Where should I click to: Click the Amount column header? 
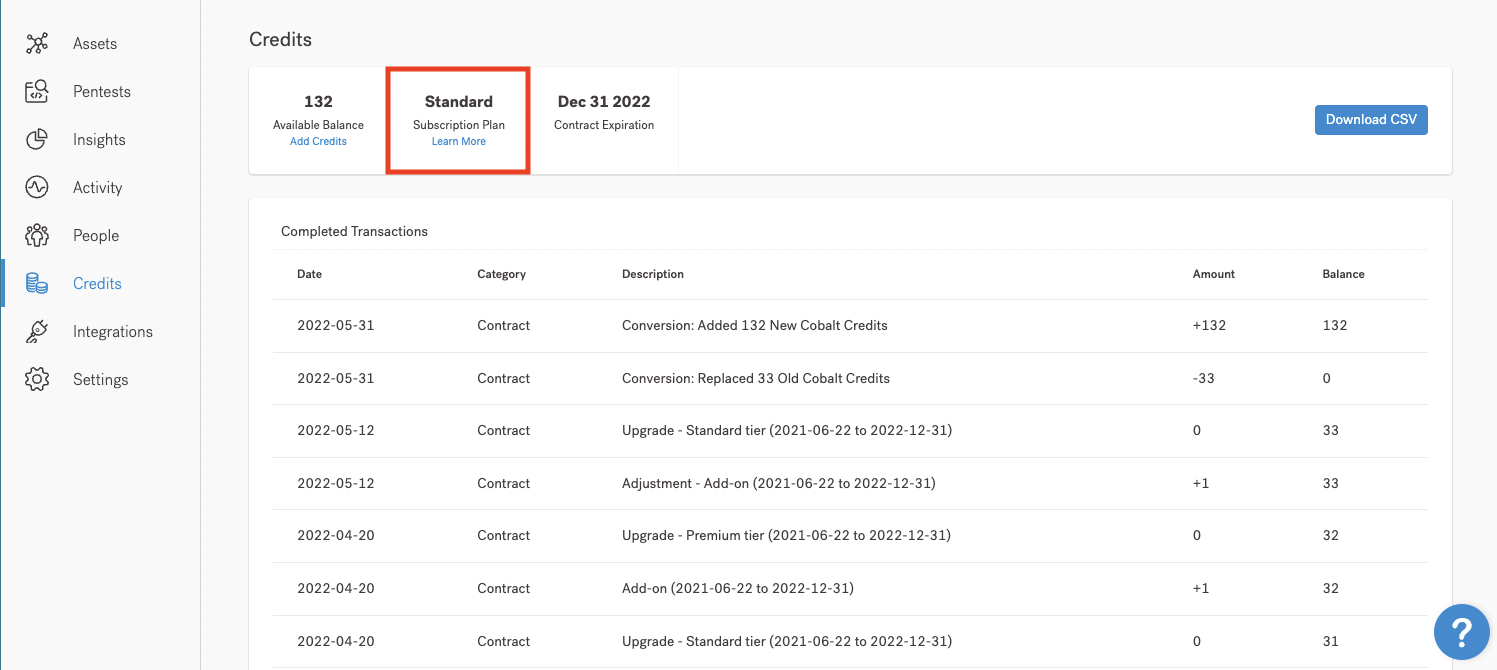pyautogui.click(x=1213, y=274)
